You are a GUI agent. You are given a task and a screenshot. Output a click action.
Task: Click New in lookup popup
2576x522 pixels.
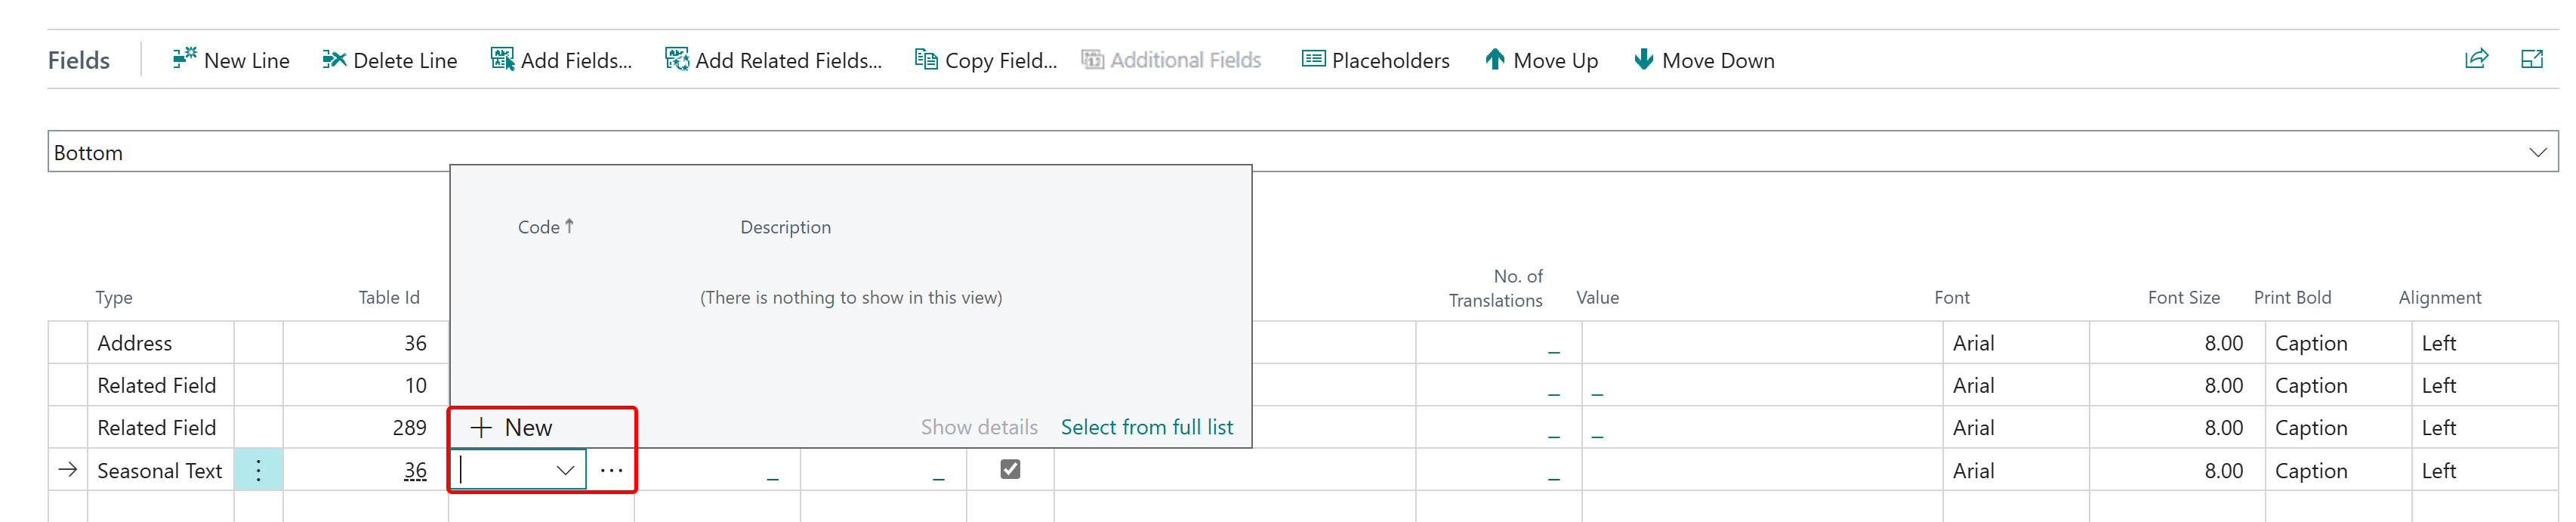512,428
